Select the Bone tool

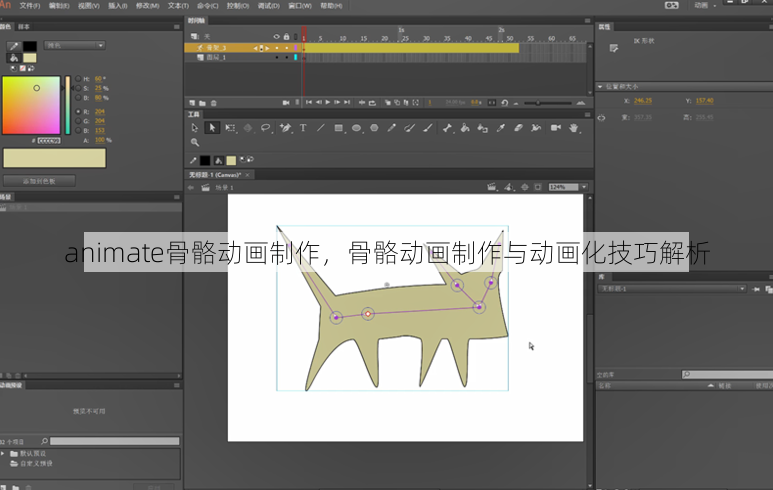[x=447, y=128]
